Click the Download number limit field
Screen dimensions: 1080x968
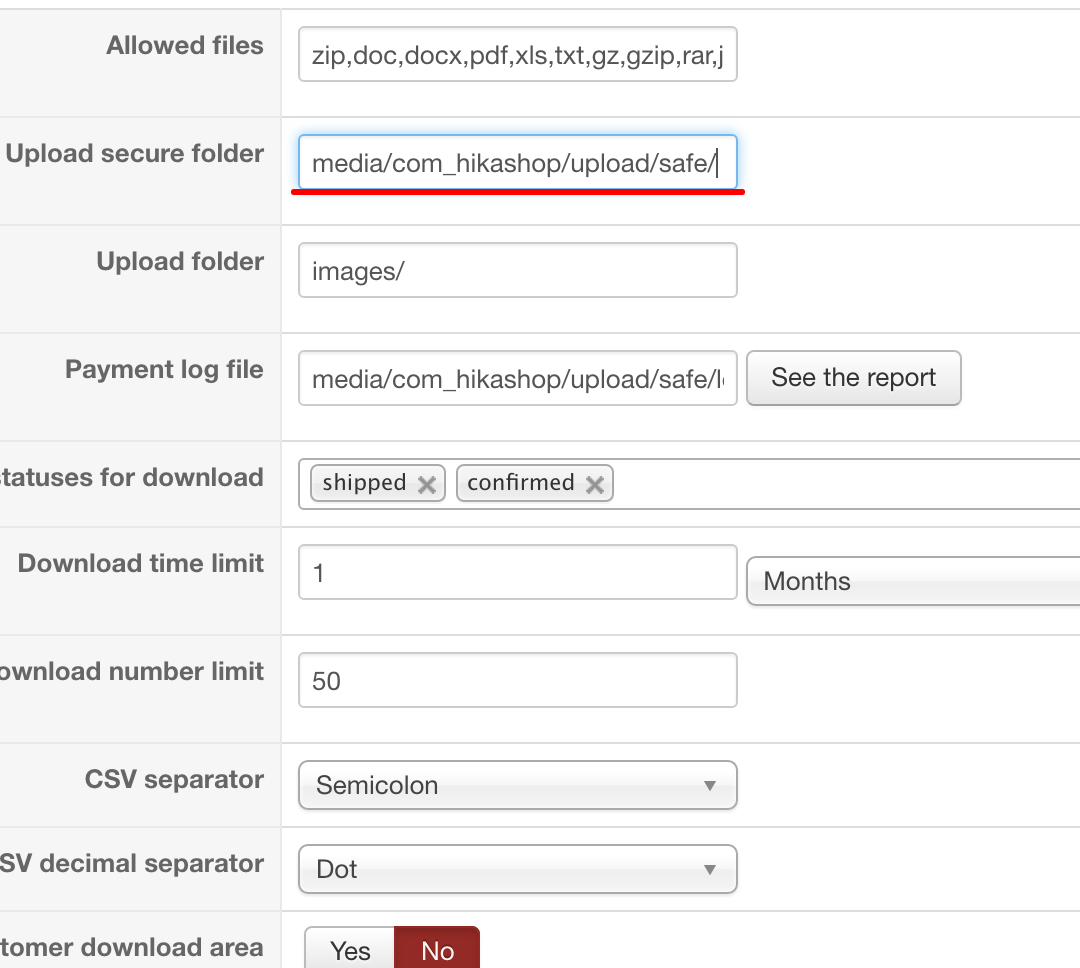[517, 681]
